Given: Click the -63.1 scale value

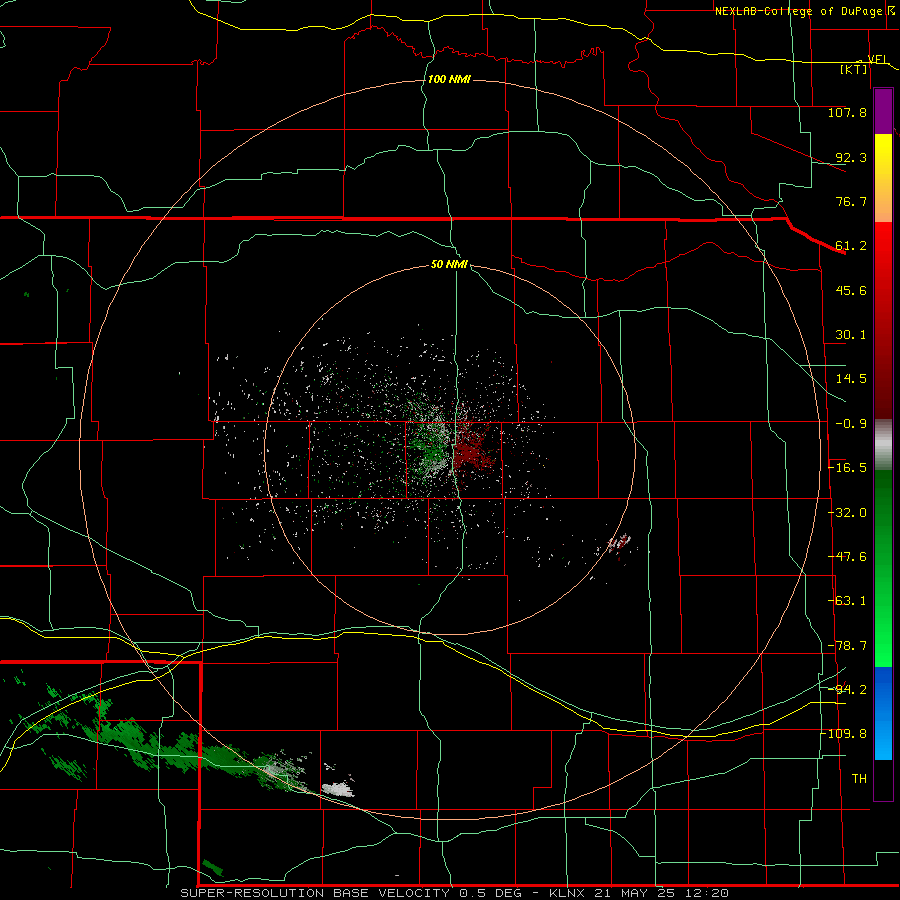Looking at the screenshot, I should (847, 601).
